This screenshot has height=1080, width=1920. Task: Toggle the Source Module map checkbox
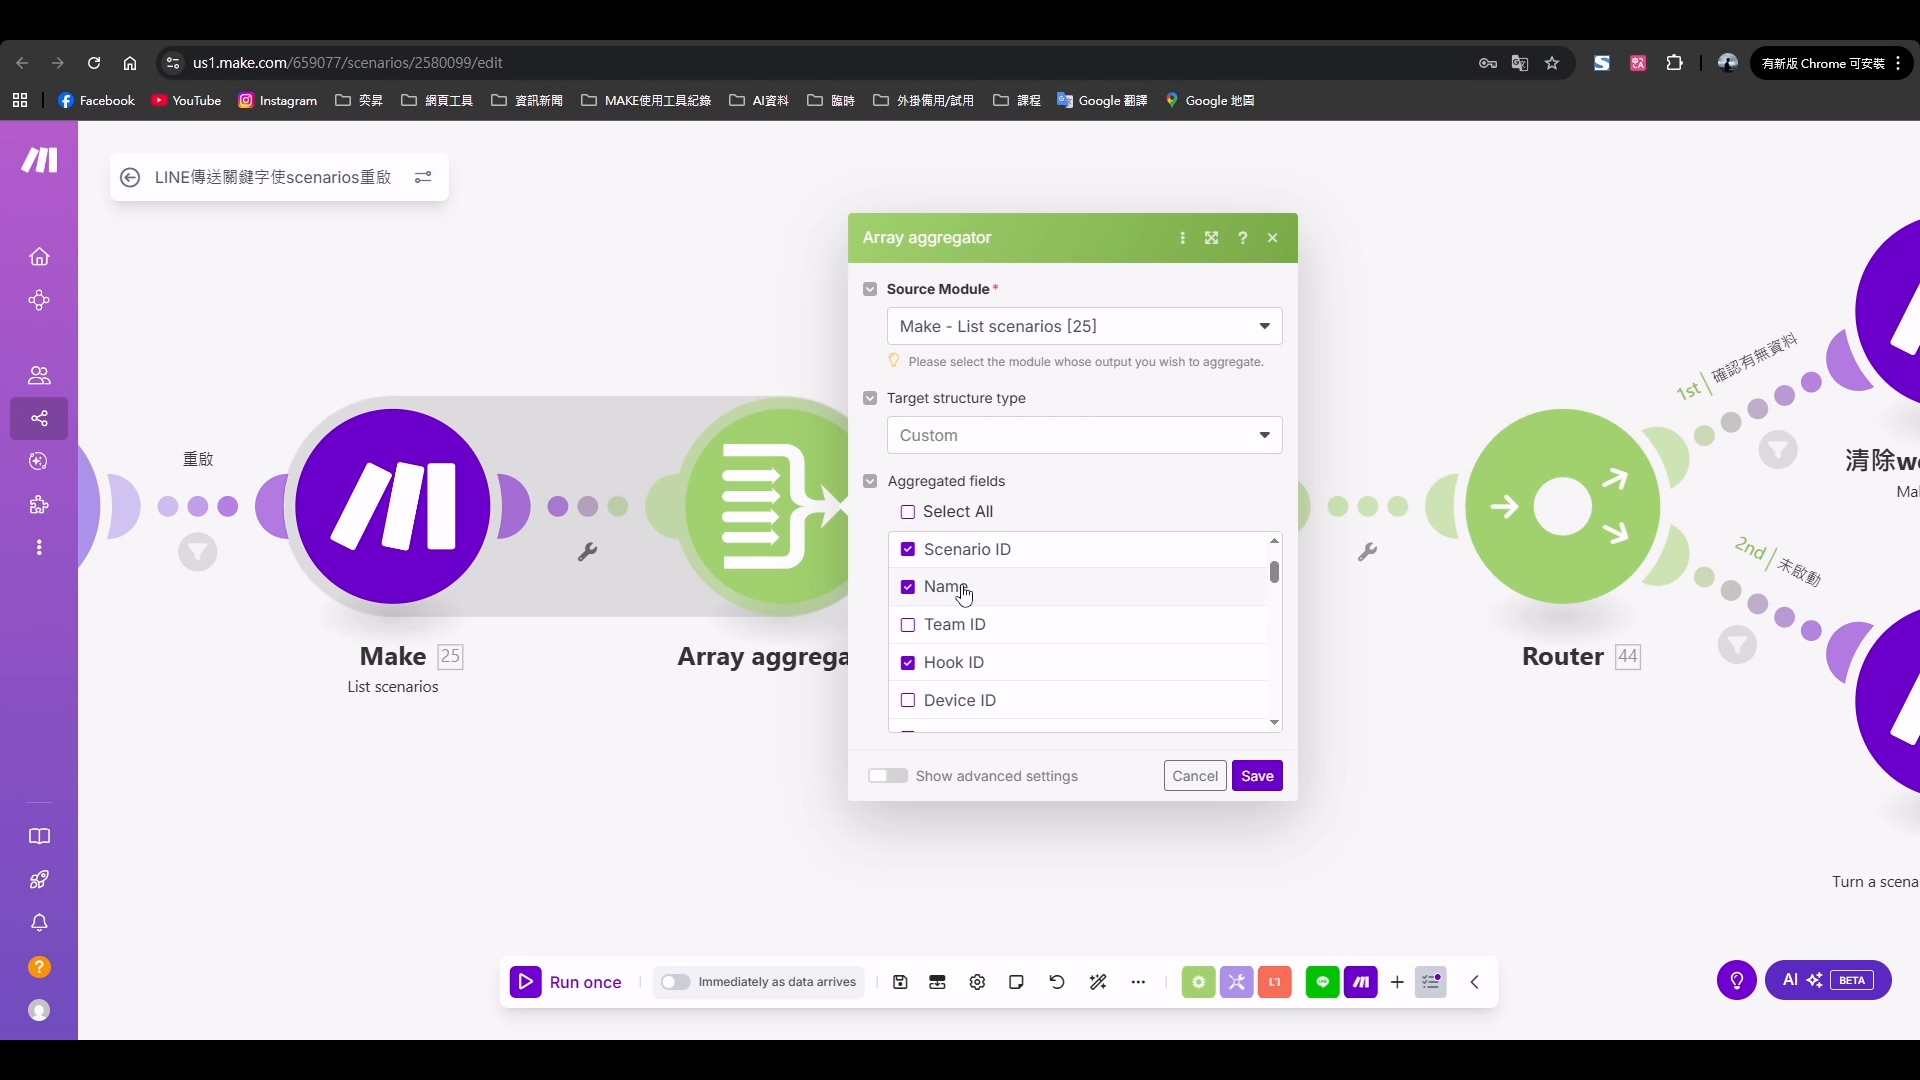[x=870, y=289]
